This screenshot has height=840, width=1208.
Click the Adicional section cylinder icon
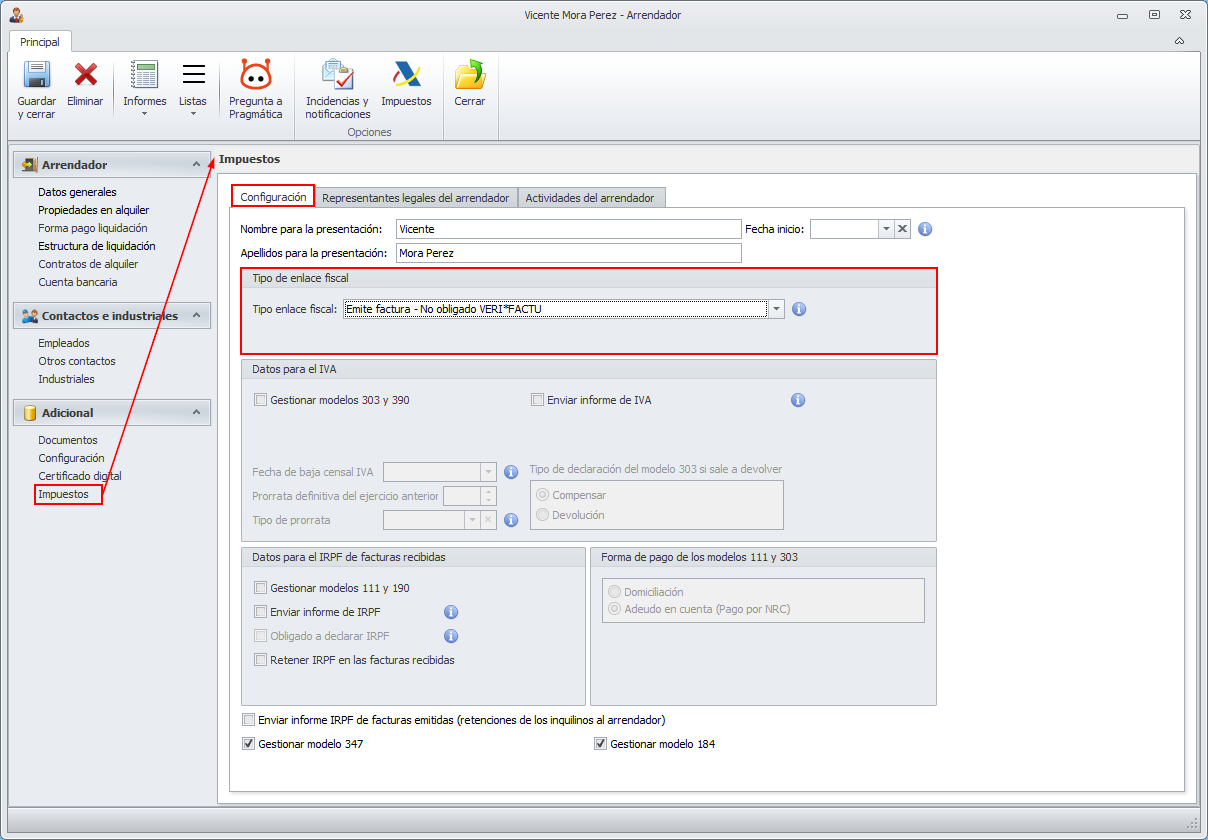[29, 413]
